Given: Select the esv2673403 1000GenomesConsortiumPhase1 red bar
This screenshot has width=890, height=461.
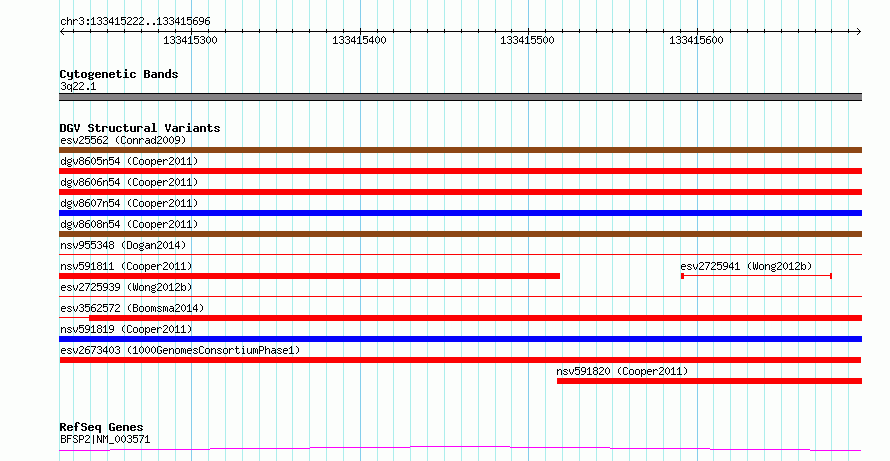Looking at the screenshot, I should tap(460, 360).
